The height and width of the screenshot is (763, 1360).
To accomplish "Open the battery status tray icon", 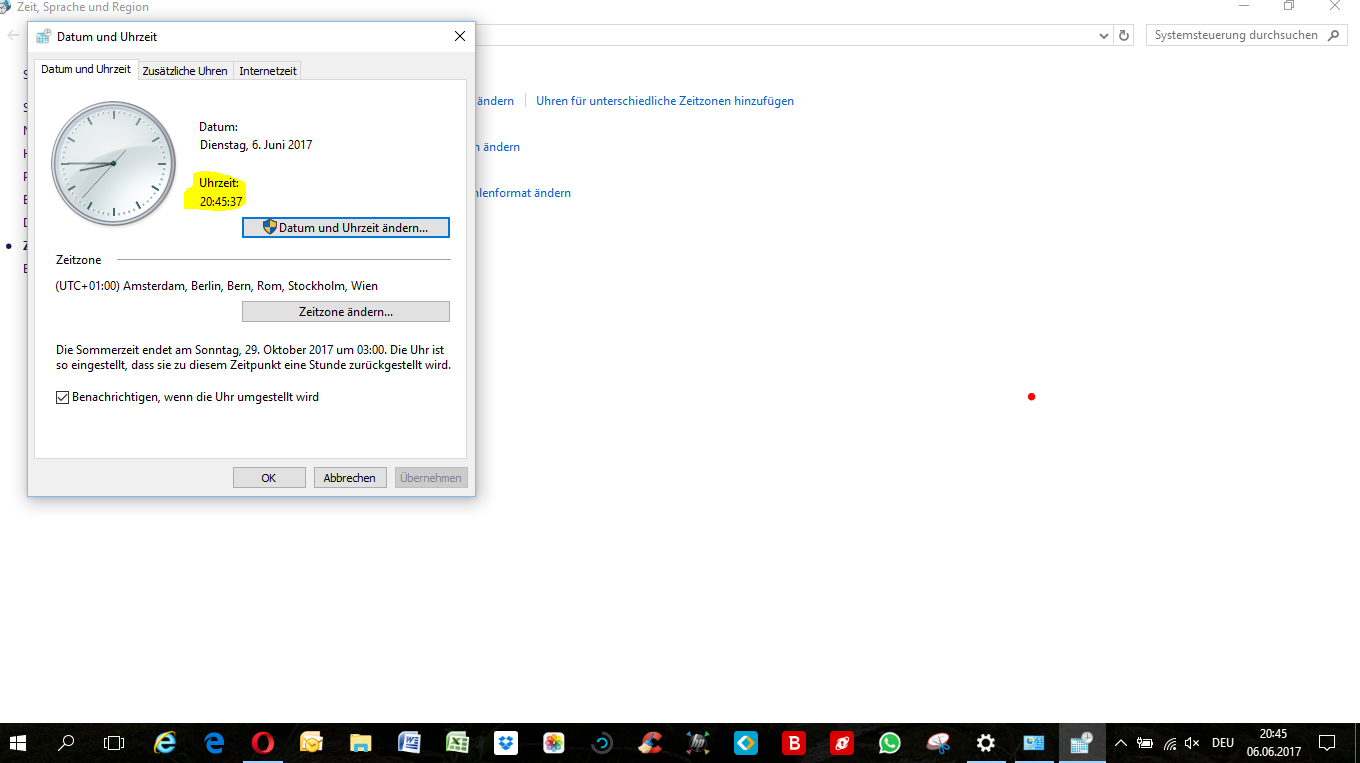I will pyautogui.click(x=1145, y=743).
